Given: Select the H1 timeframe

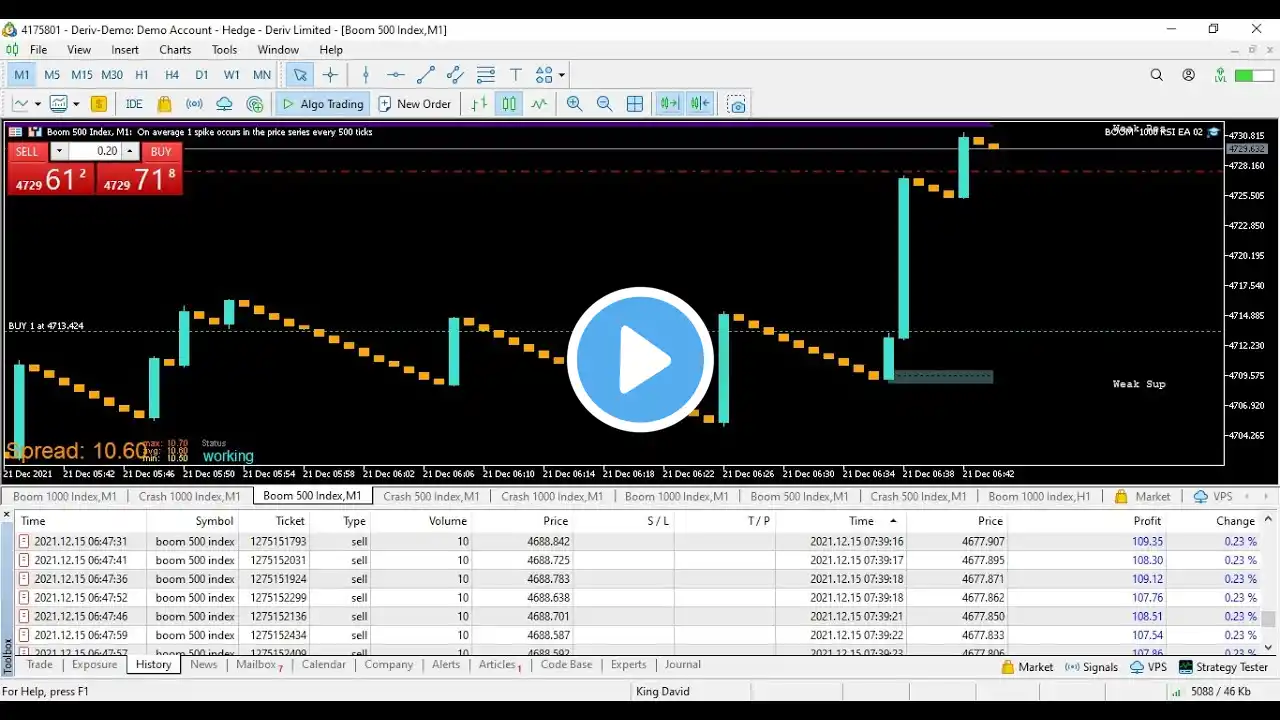Looking at the screenshot, I should (142, 75).
